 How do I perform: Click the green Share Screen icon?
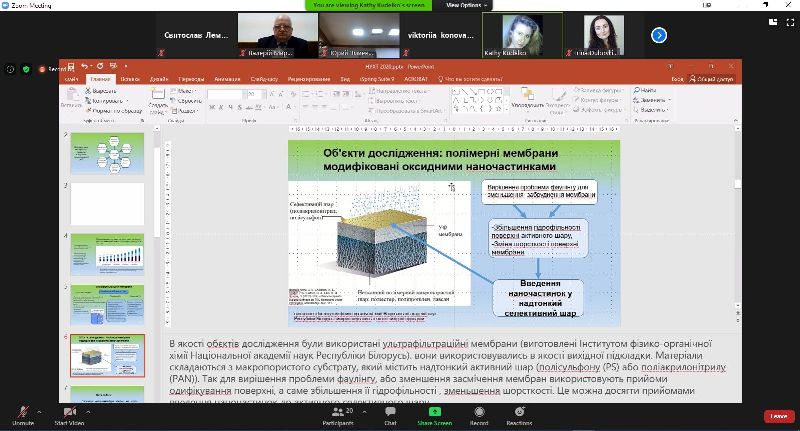[433, 411]
